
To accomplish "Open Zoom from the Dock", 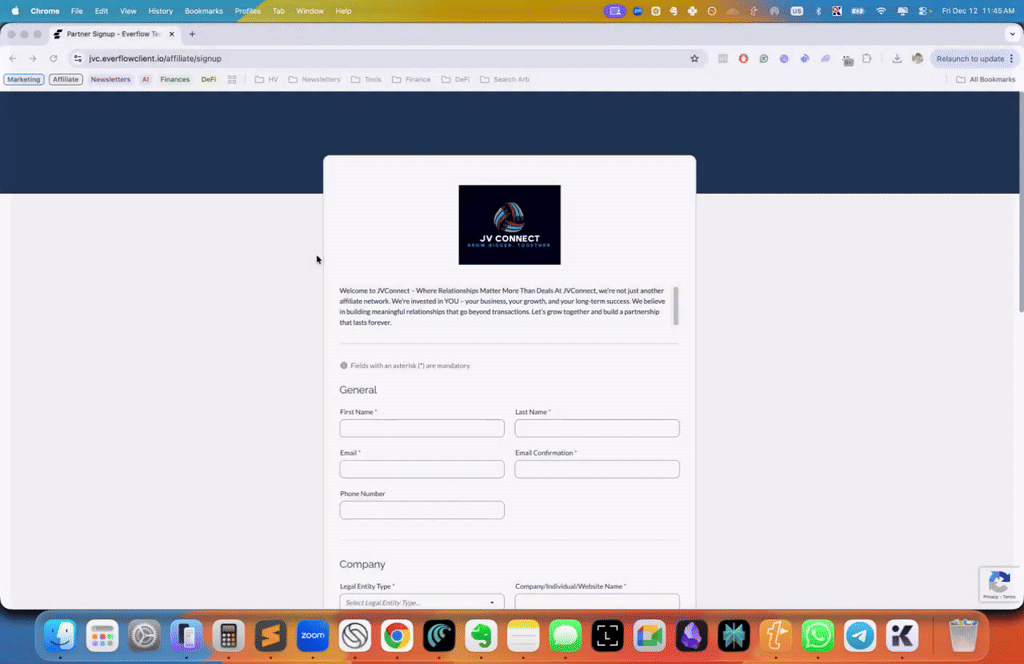I will coord(312,635).
